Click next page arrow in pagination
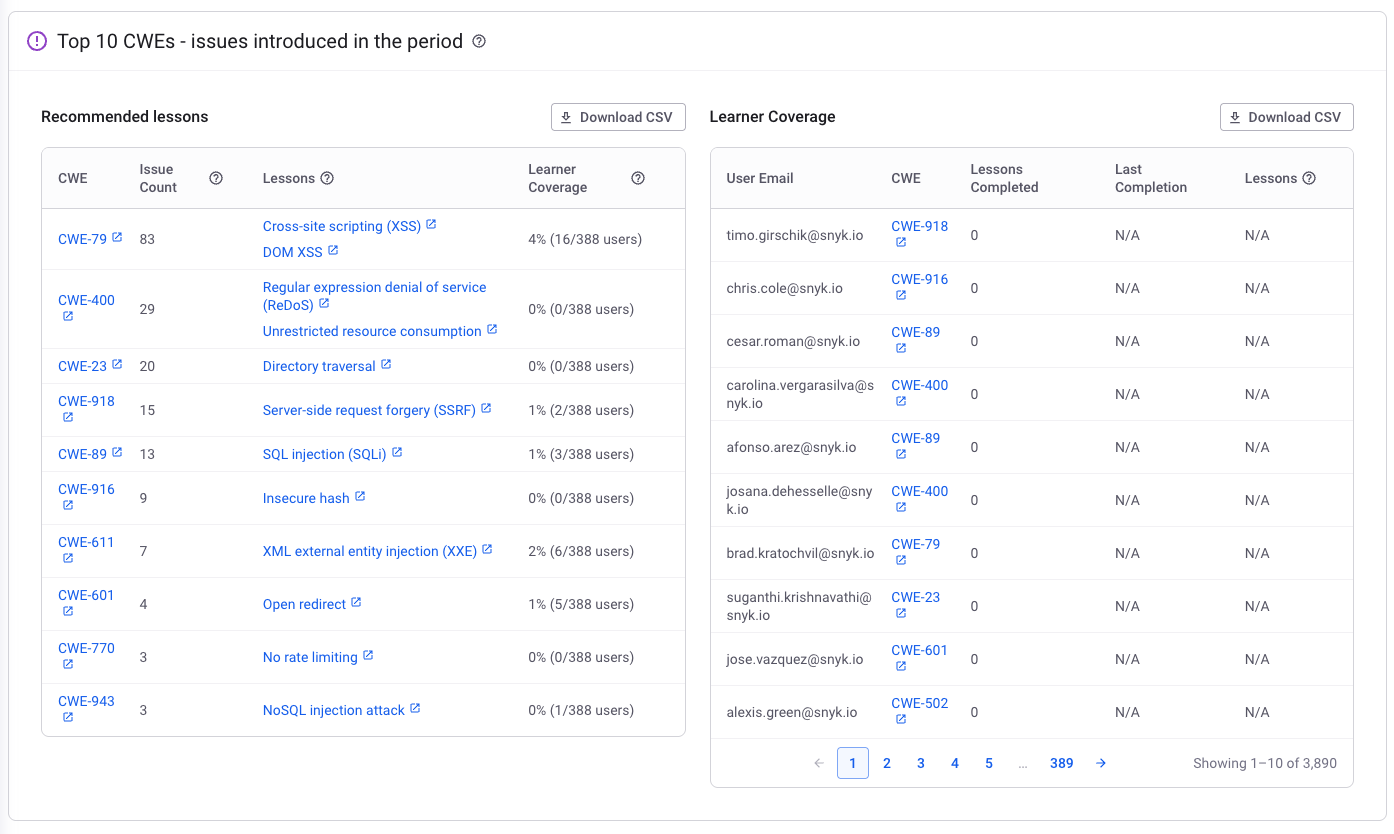Viewport: 1394px width, 834px height. point(1100,763)
